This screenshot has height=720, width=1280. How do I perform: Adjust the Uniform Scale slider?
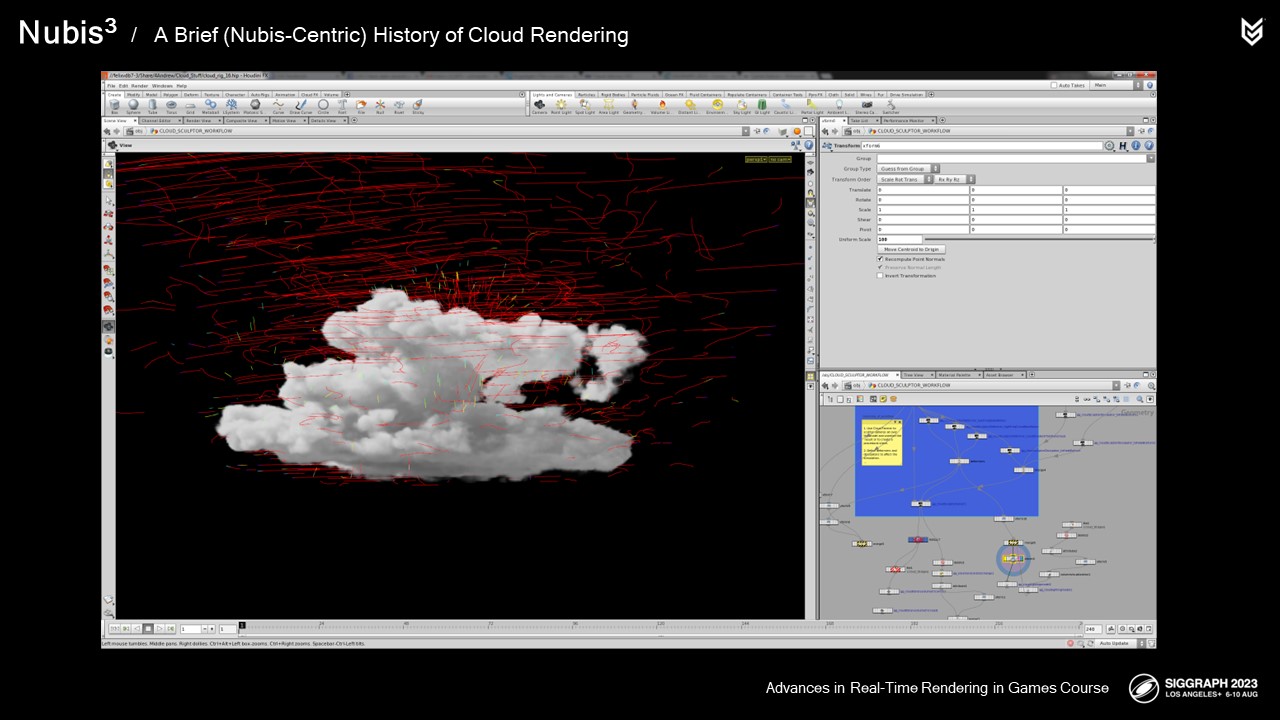point(1038,240)
